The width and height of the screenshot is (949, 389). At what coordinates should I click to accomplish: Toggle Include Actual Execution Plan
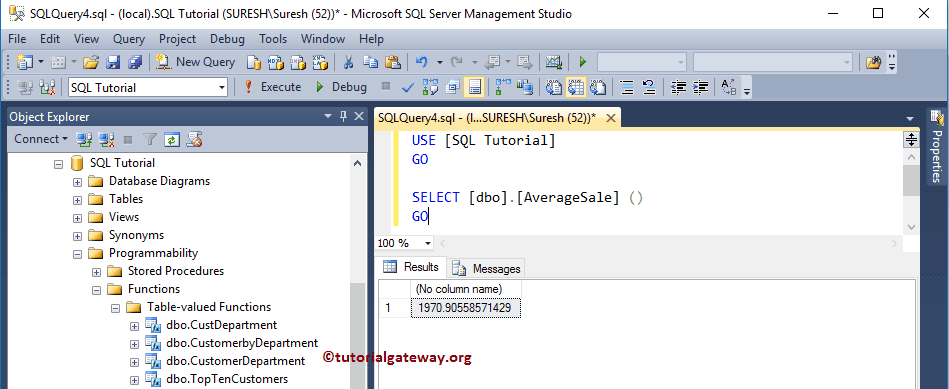point(503,88)
